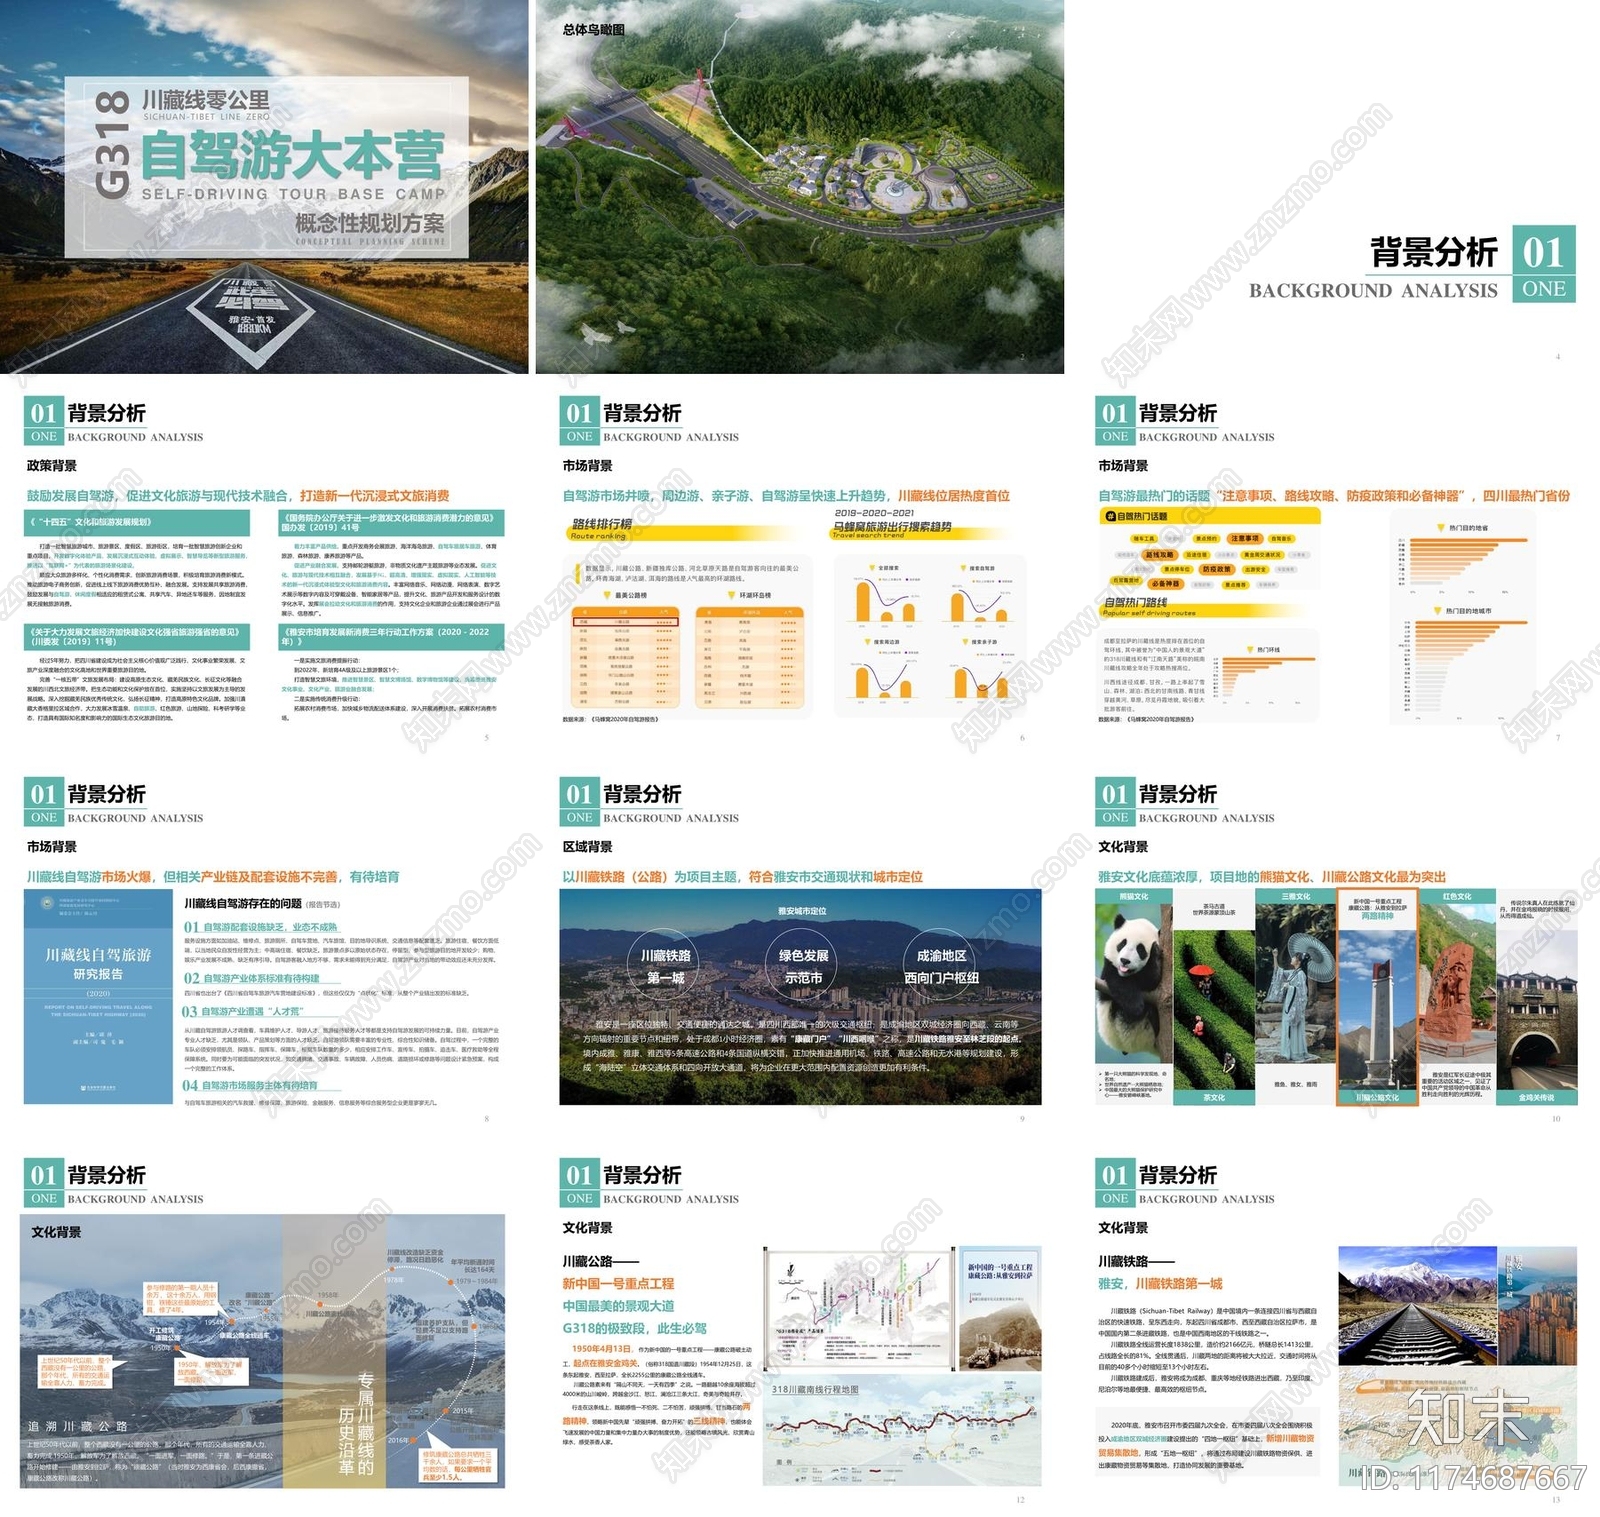Open the blue 川藏线自驾旅游研究报告 cover image
Viewport: 1600px width, 1517px height.
(98, 996)
